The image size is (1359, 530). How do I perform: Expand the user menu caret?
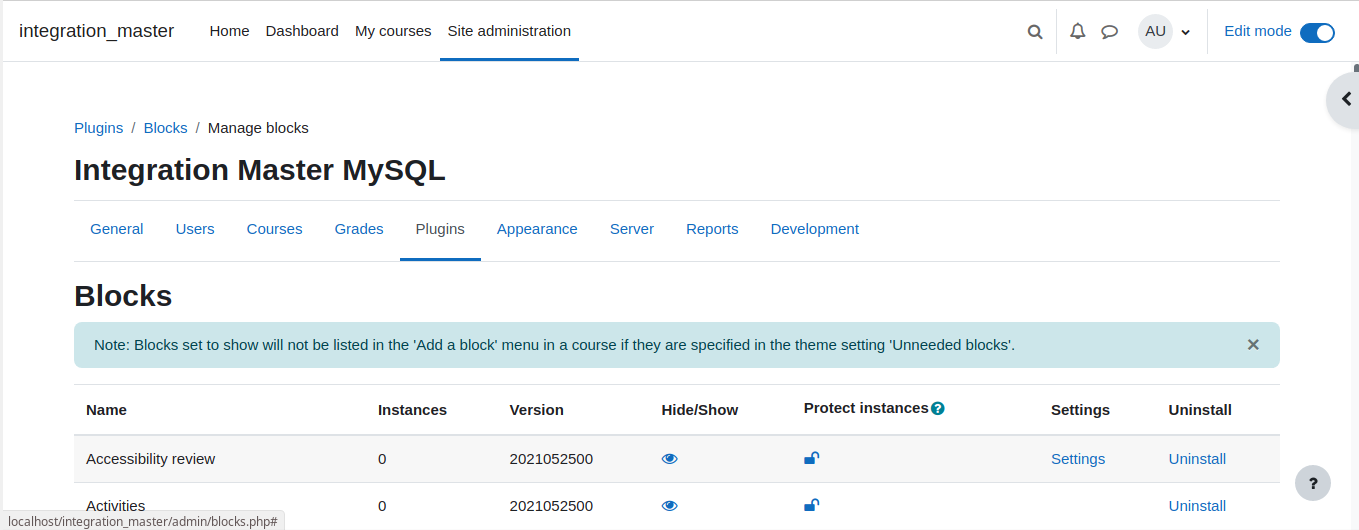pyautogui.click(x=1186, y=32)
